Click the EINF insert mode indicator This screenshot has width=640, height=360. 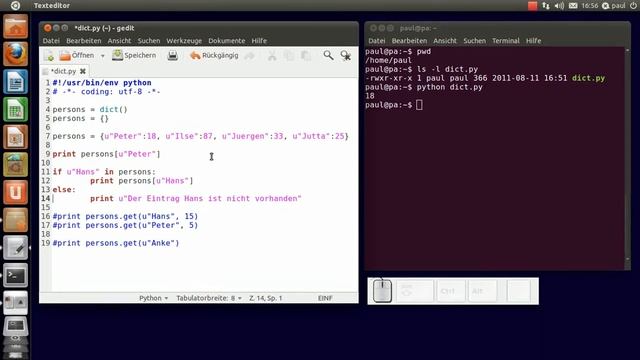click(x=325, y=298)
